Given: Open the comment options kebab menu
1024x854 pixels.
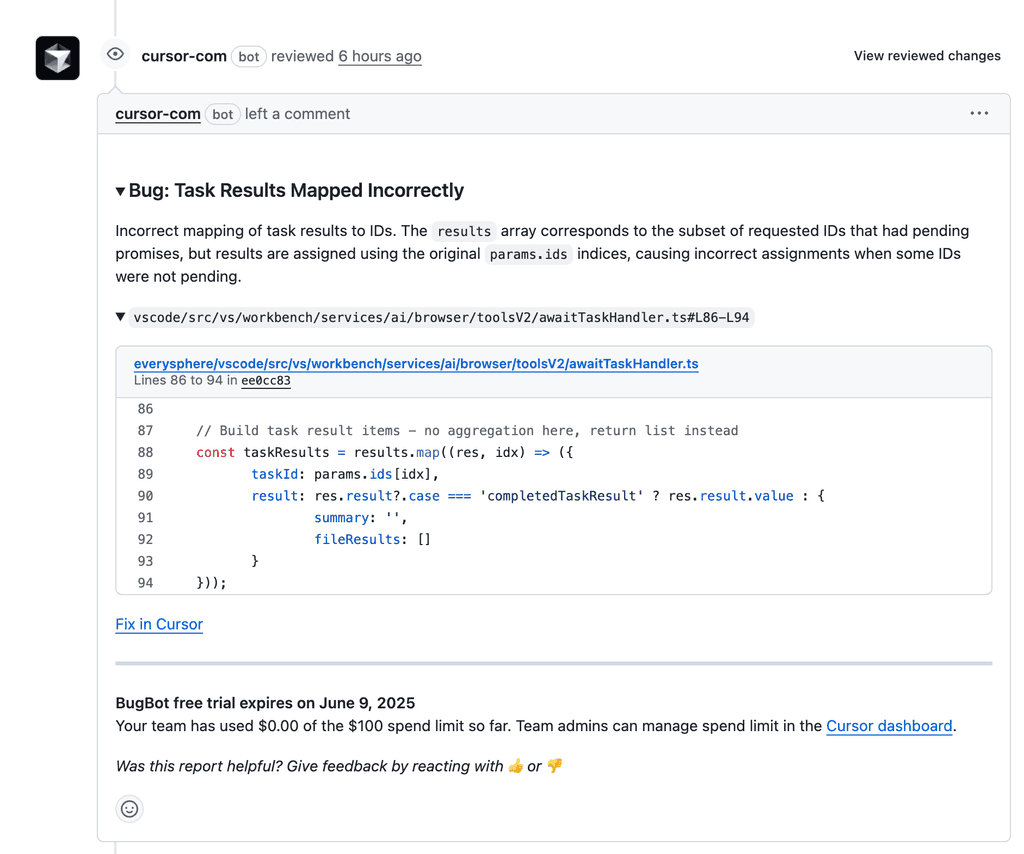Looking at the screenshot, I should point(979,113).
